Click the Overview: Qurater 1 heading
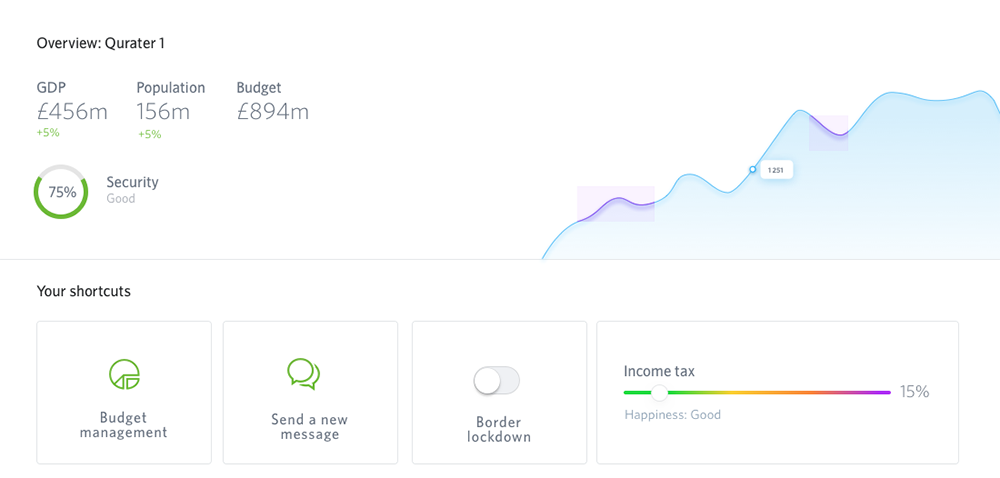This screenshot has width=1000, height=478. pyautogui.click(x=101, y=43)
